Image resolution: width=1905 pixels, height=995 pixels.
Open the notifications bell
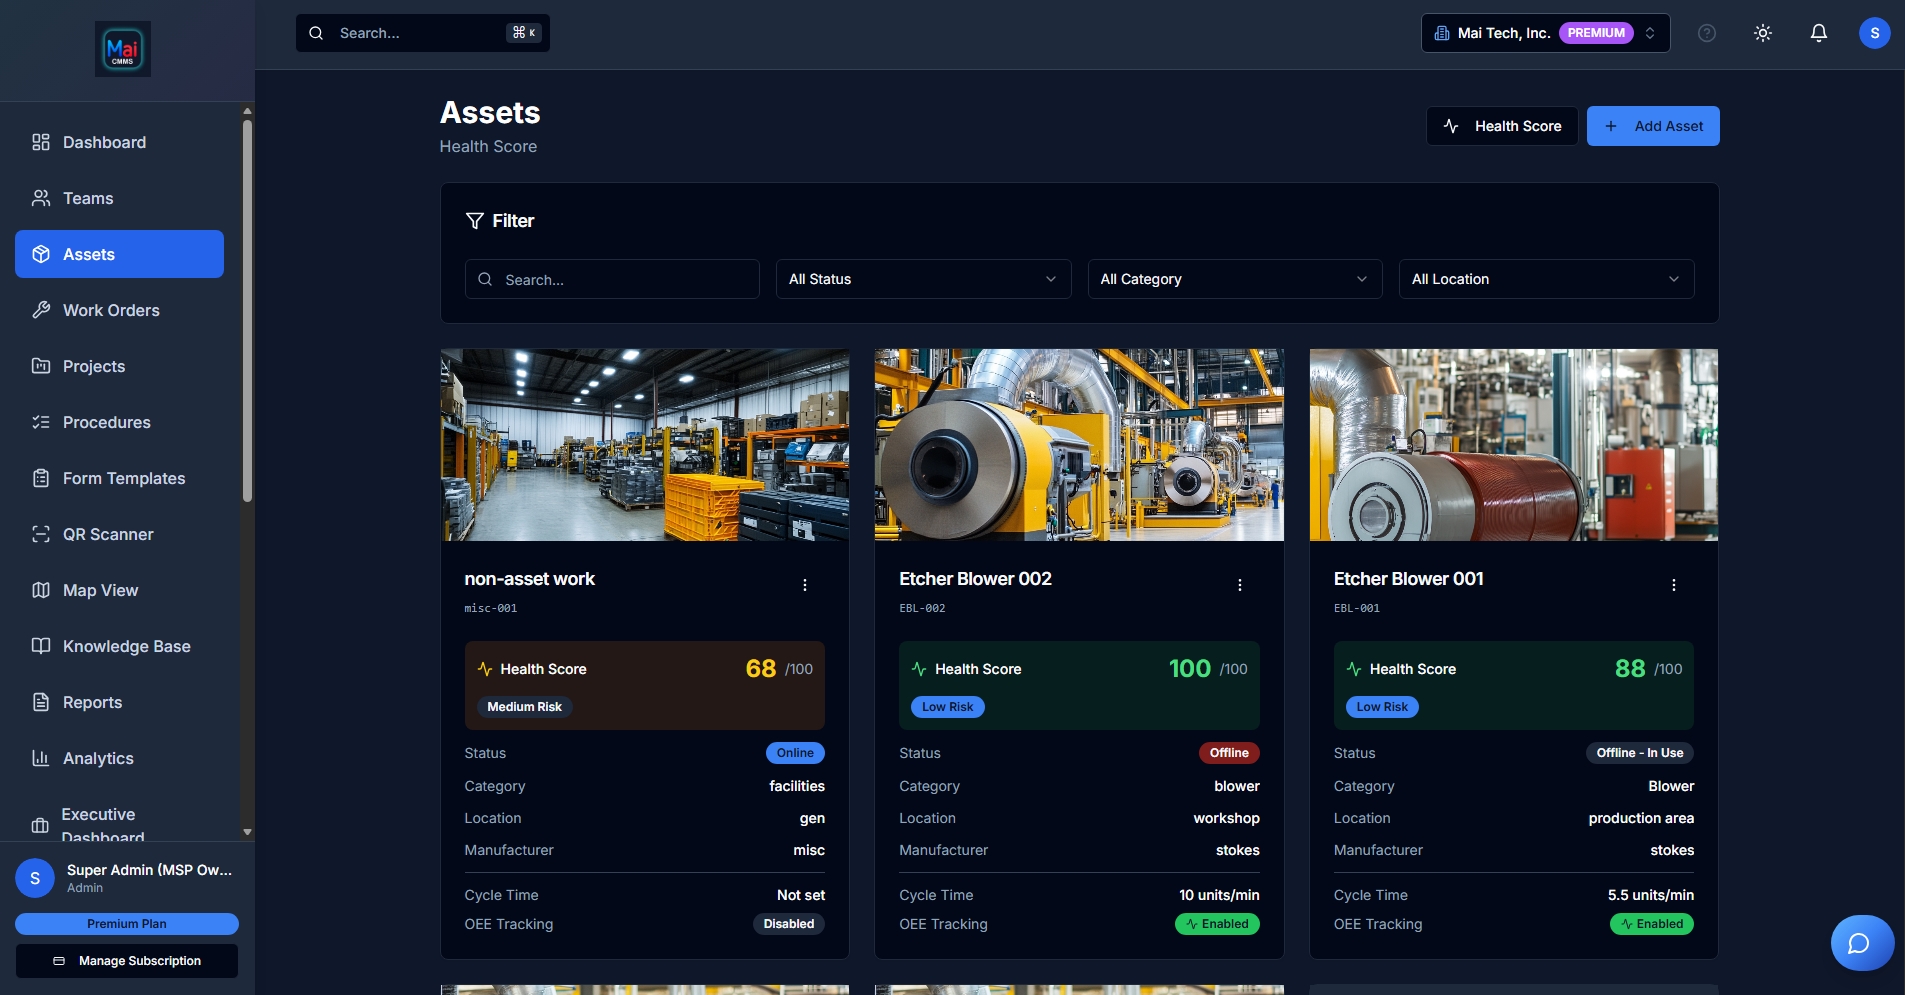[1818, 33]
